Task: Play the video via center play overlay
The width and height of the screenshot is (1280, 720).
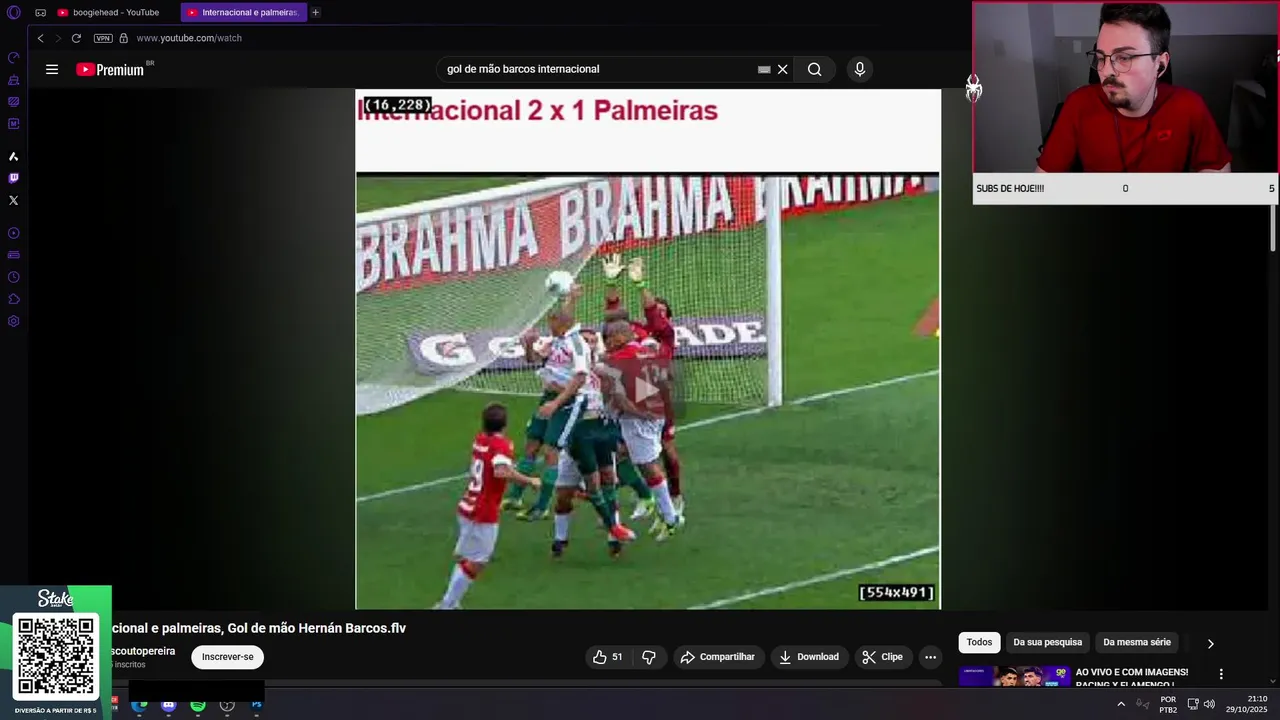Action: tap(647, 390)
